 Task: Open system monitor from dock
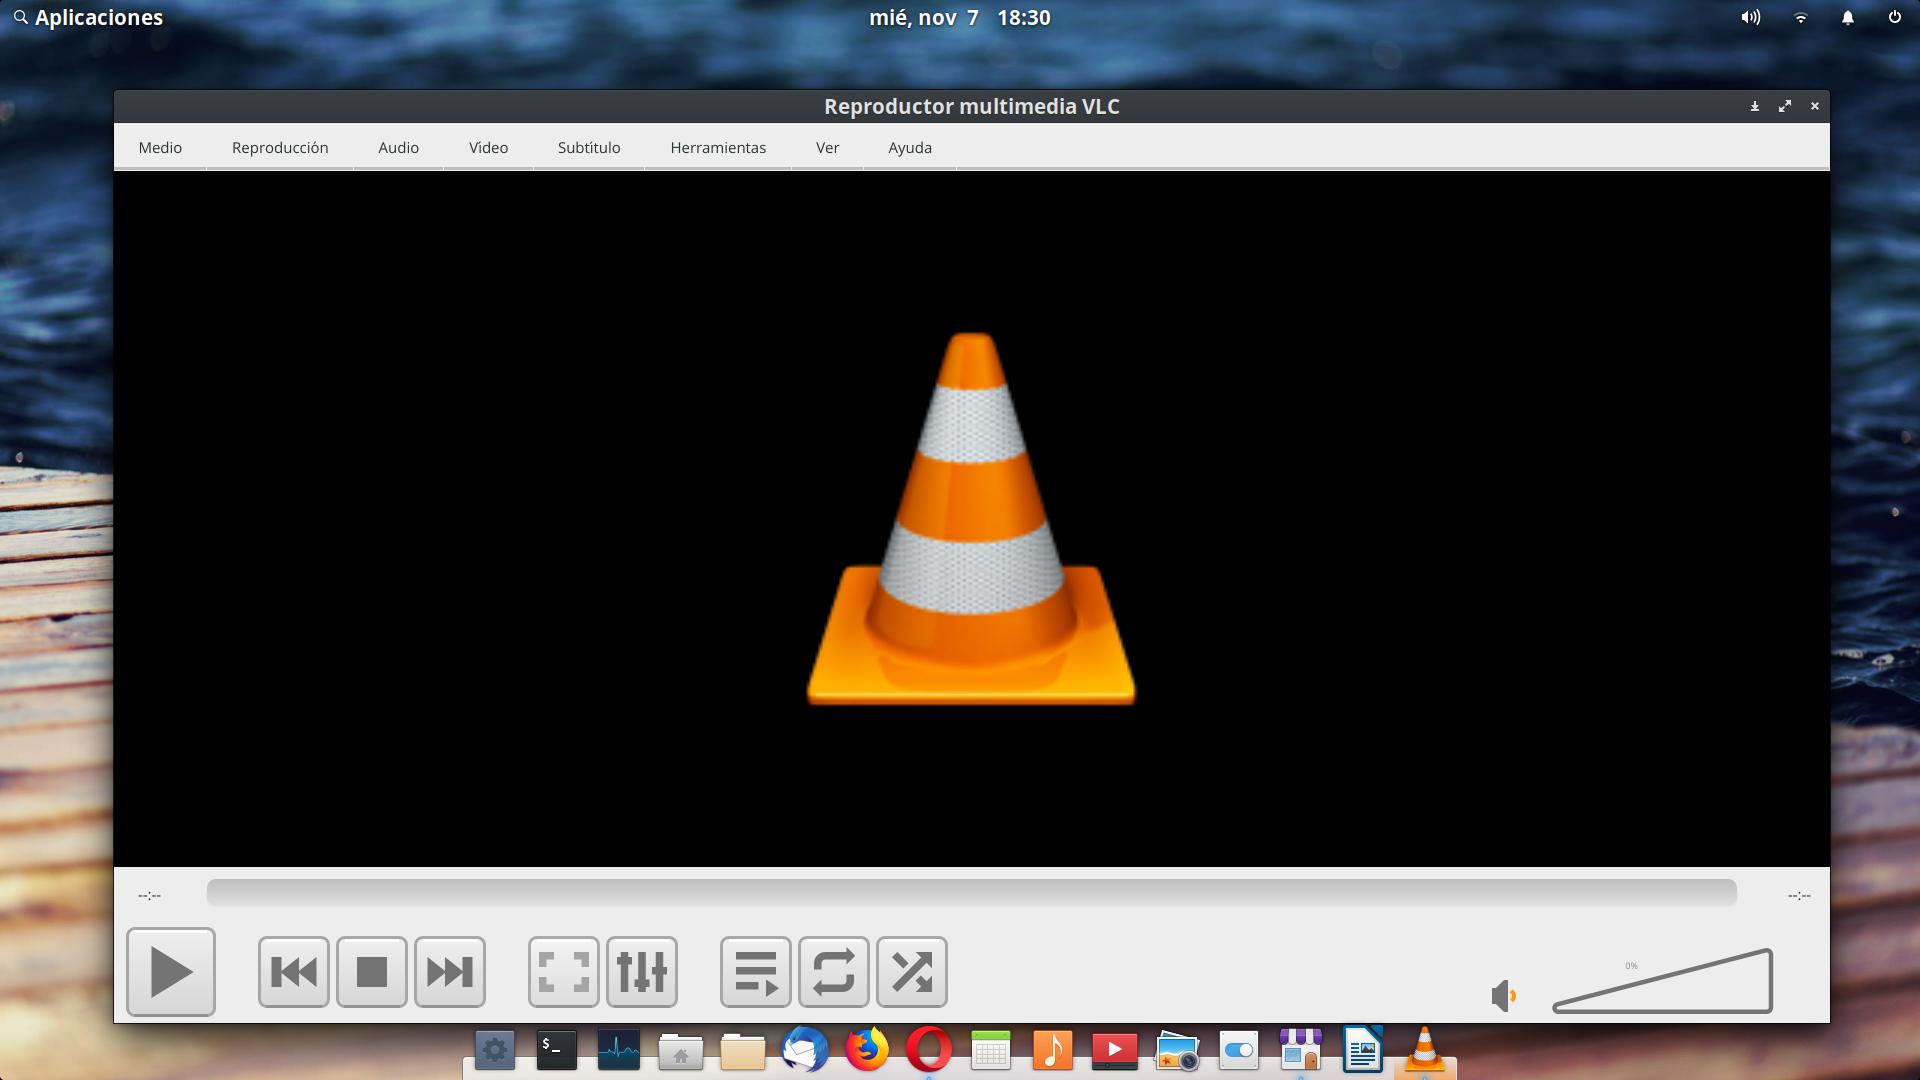click(x=619, y=1051)
